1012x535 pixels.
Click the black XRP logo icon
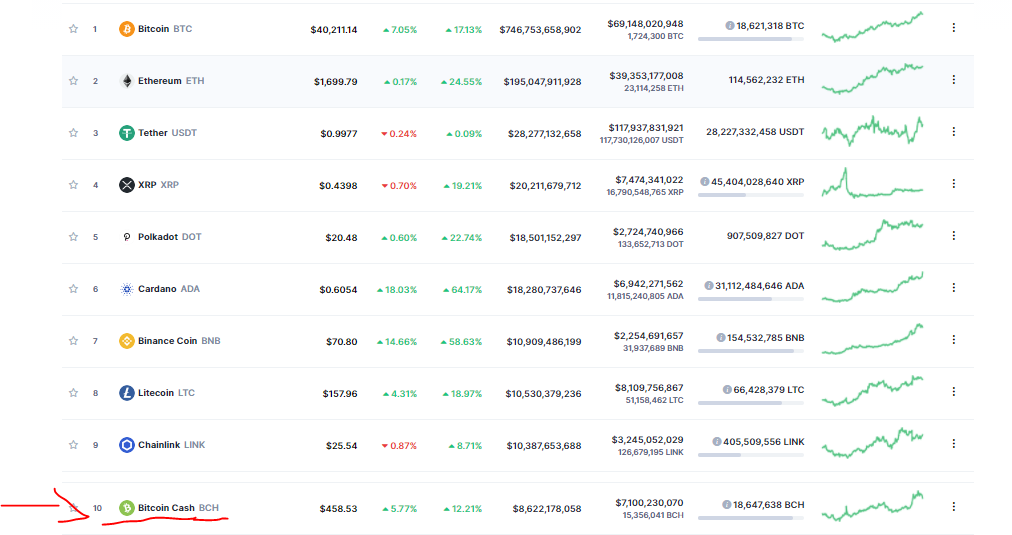tap(126, 185)
